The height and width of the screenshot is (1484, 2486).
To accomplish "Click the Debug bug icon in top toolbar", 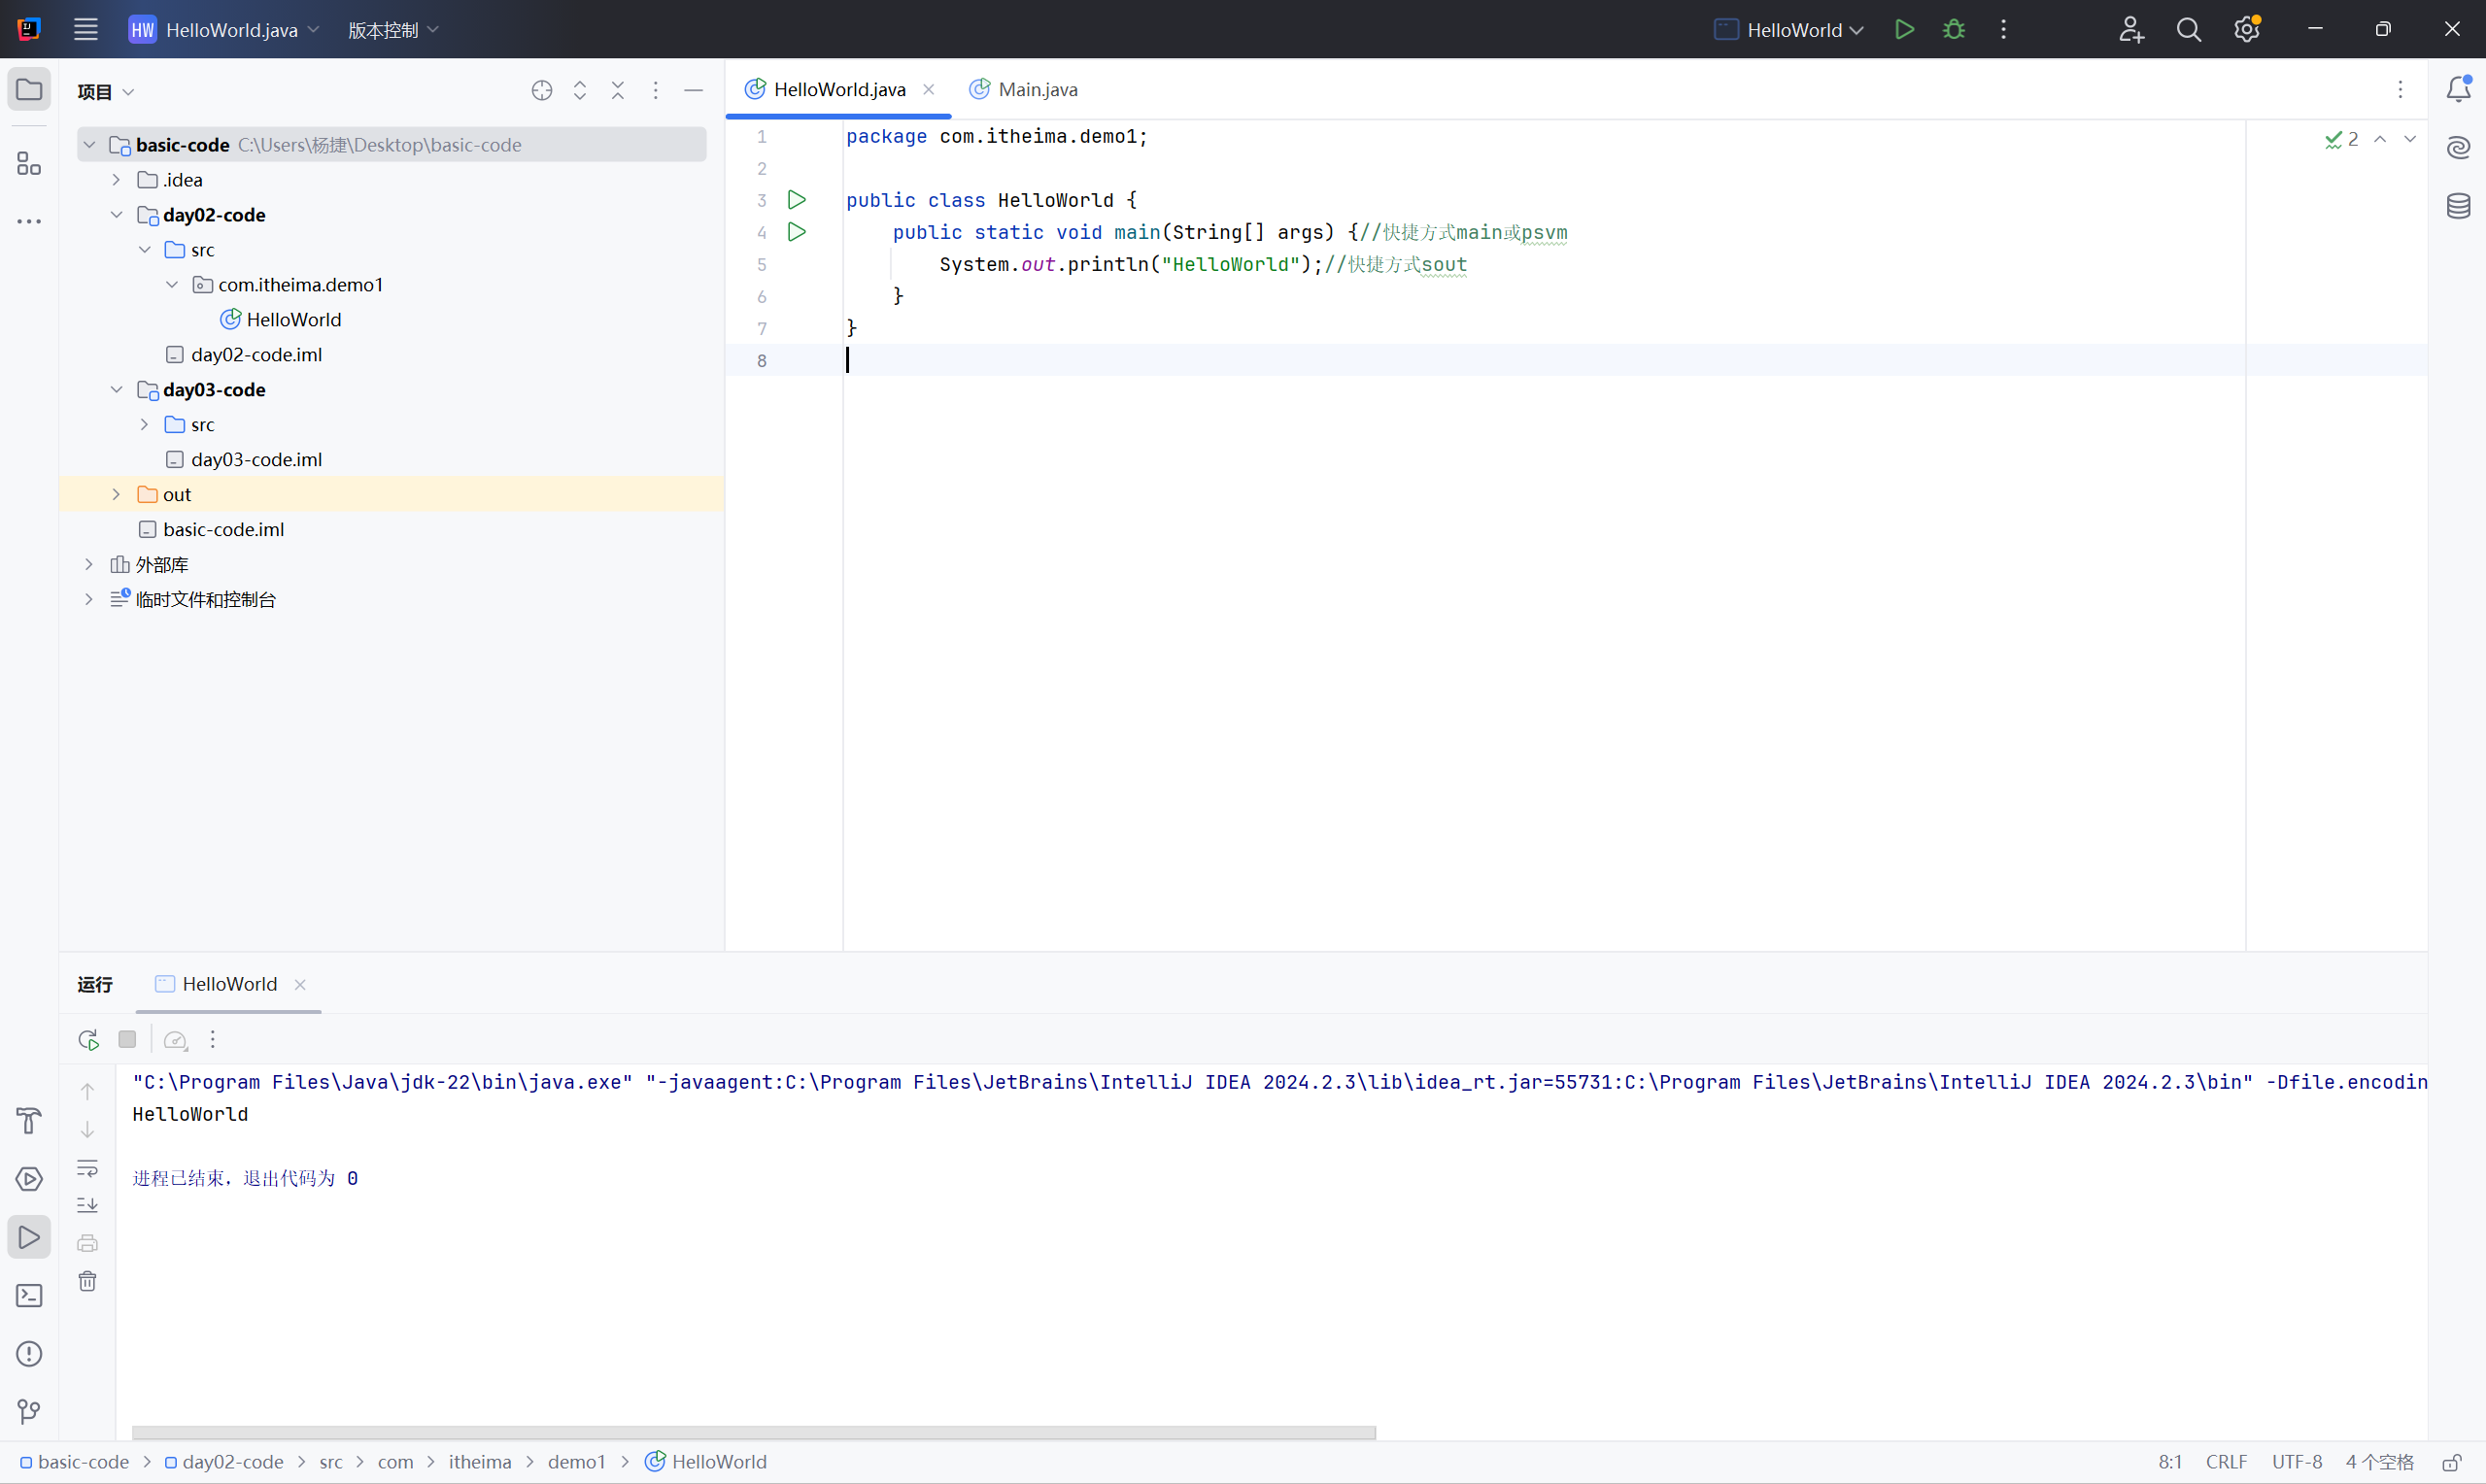I will [x=1953, y=30].
